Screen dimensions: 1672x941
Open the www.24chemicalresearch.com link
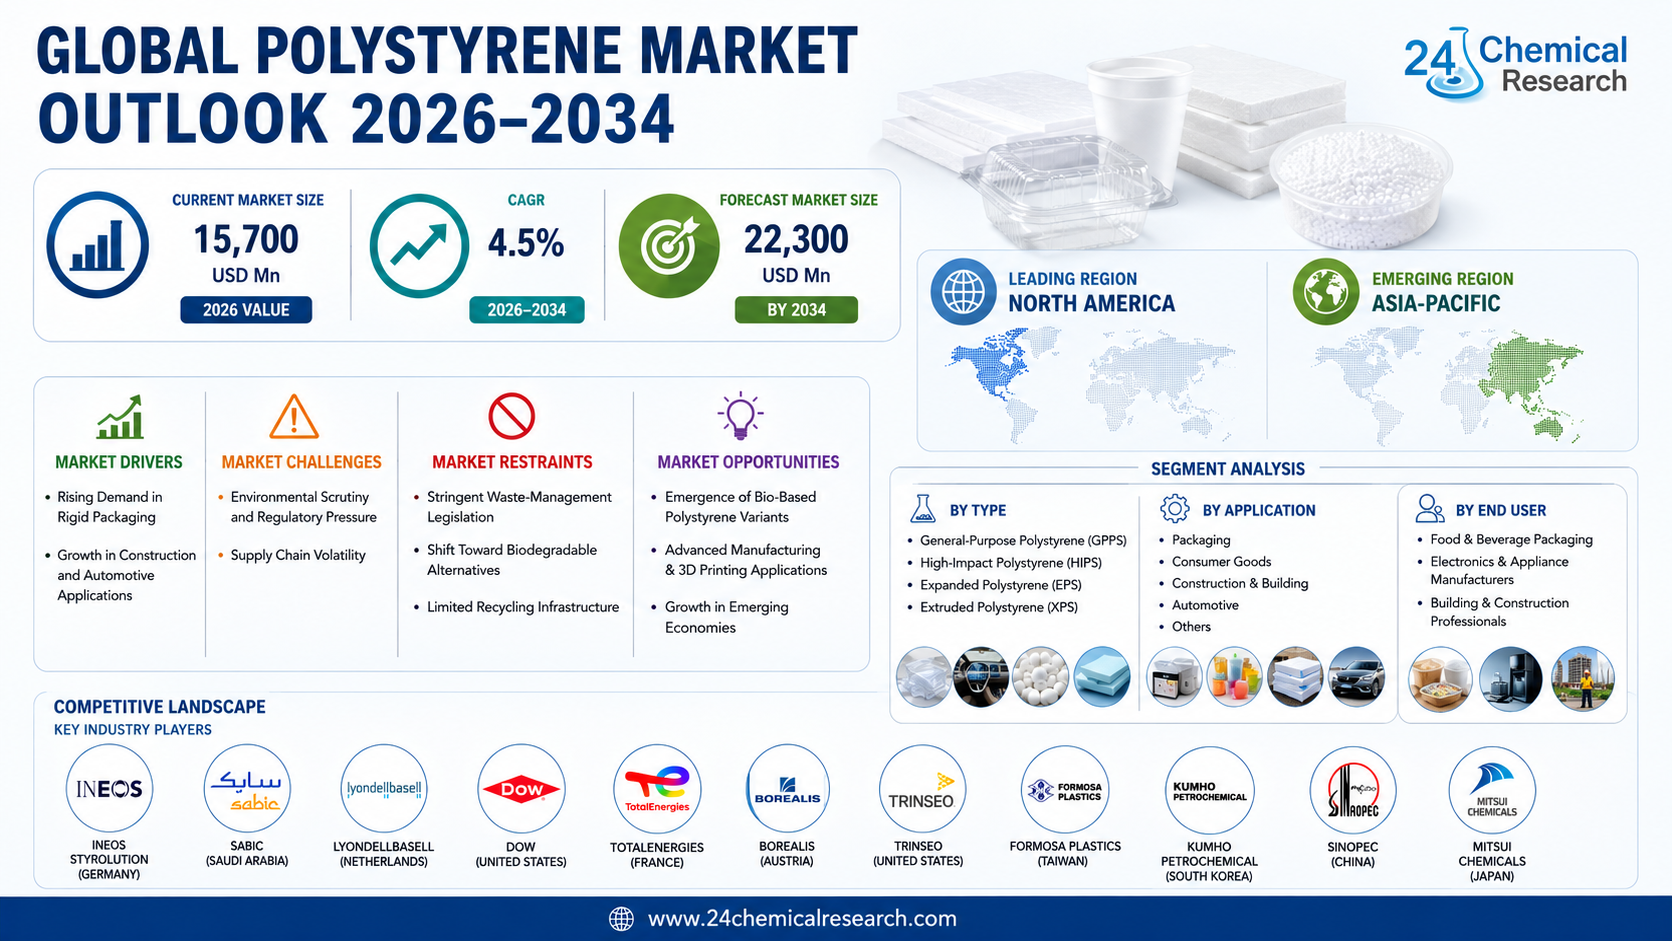point(802,919)
